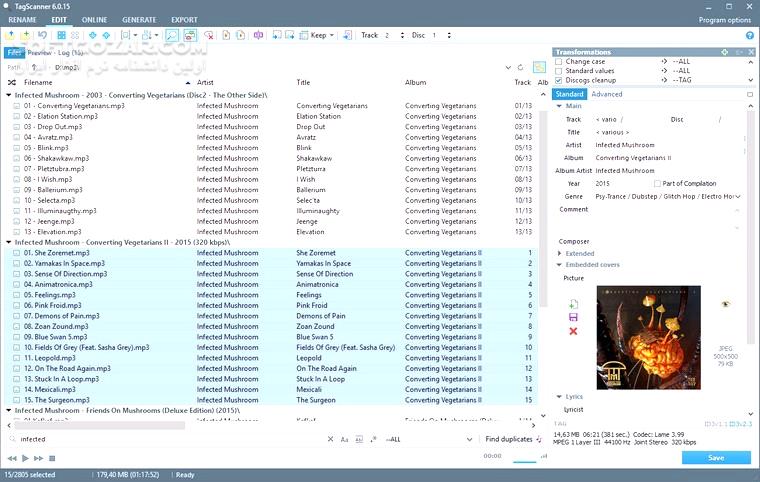760x482 pixels.
Task: Expand the Extended tag section
Action: click(559, 253)
